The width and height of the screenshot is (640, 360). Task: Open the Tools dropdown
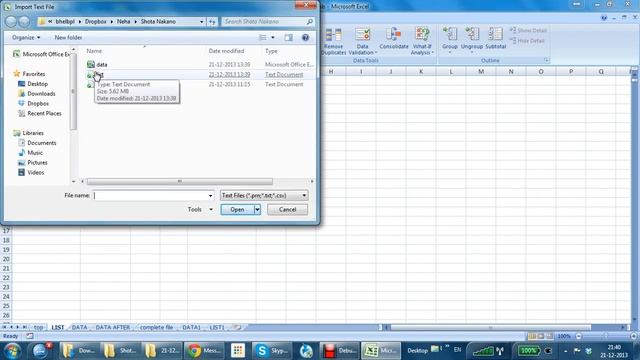coord(200,209)
